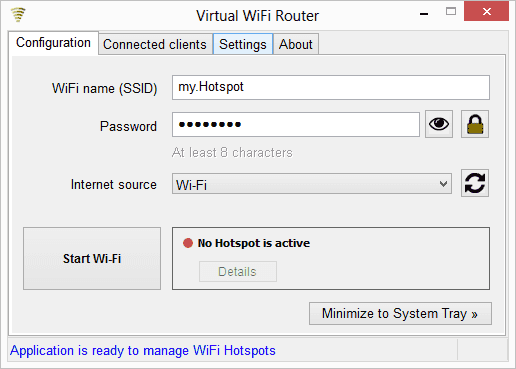Click the red hotspot status indicator dot
The image size is (516, 369).
pos(188,243)
